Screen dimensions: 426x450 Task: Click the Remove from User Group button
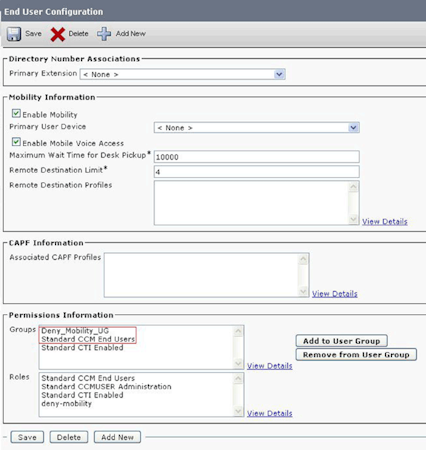click(356, 354)
